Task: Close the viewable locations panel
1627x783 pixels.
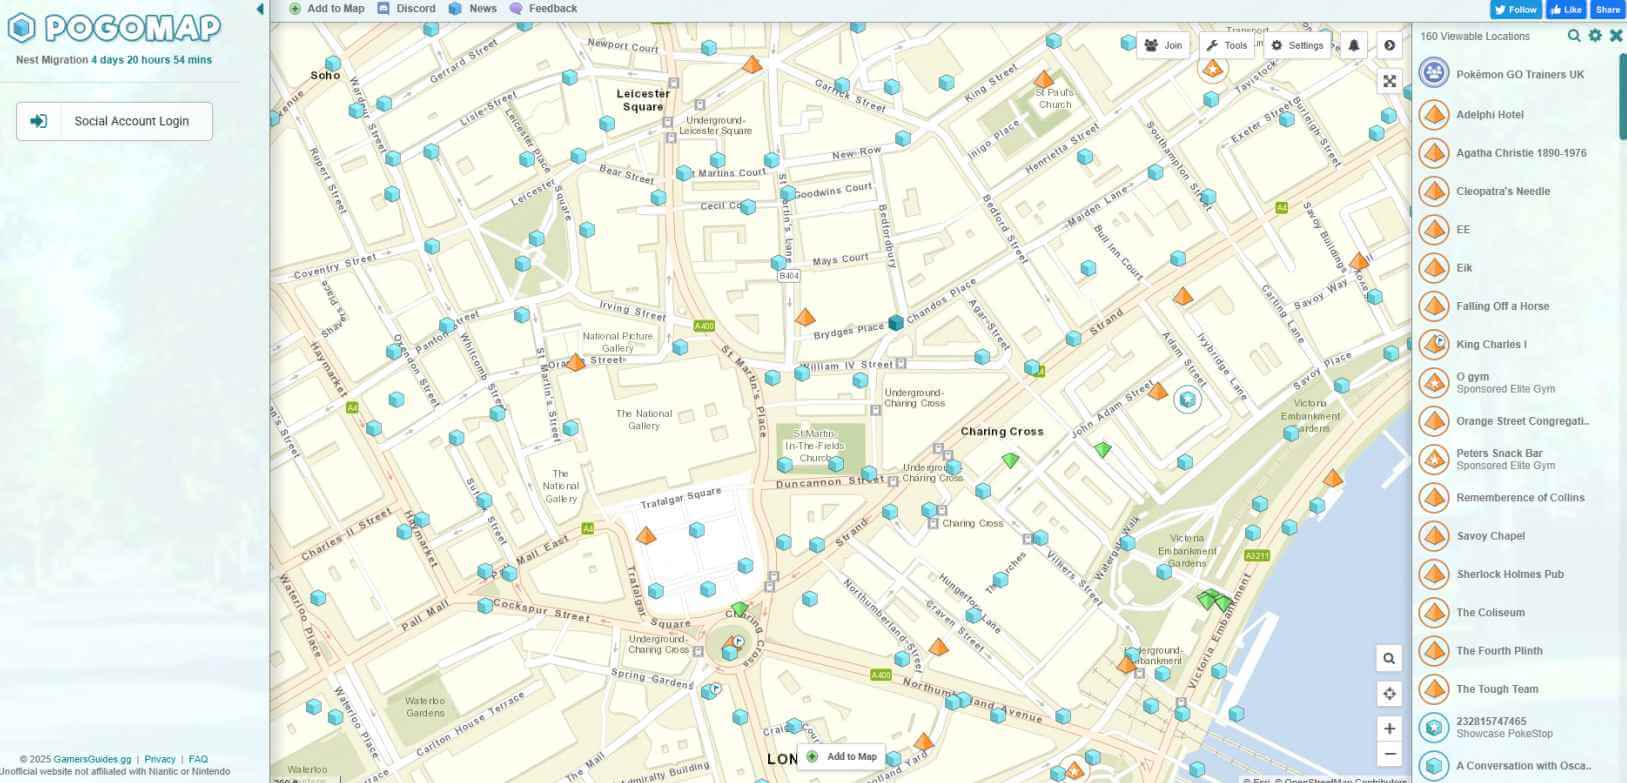Action: (1615, 36)
